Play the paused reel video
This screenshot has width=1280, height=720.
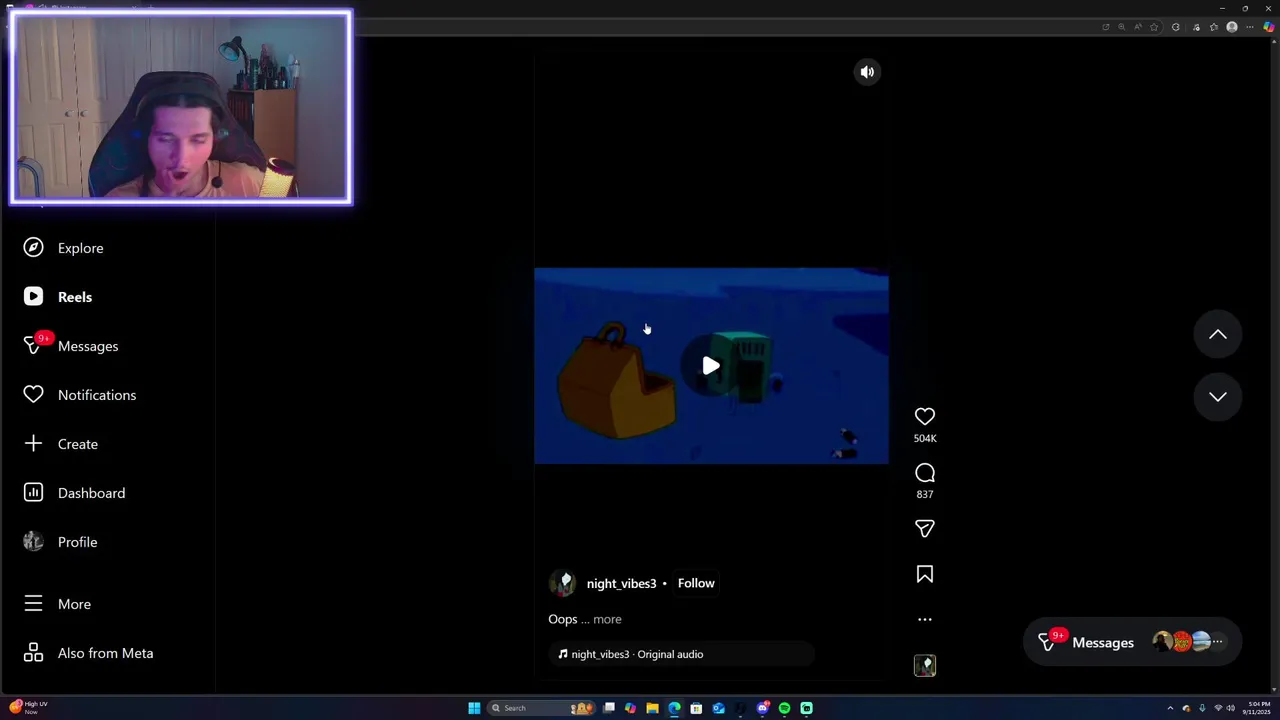coord(711,366)
